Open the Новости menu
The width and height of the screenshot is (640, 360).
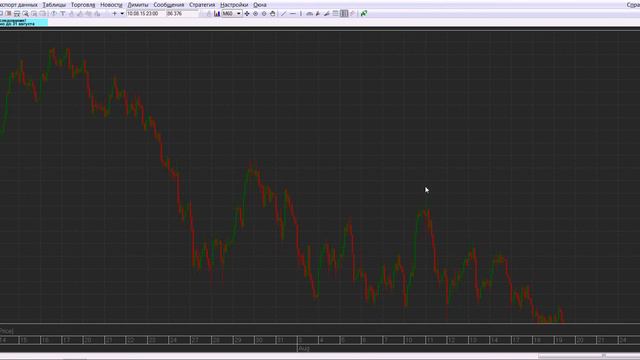(111, 5)
